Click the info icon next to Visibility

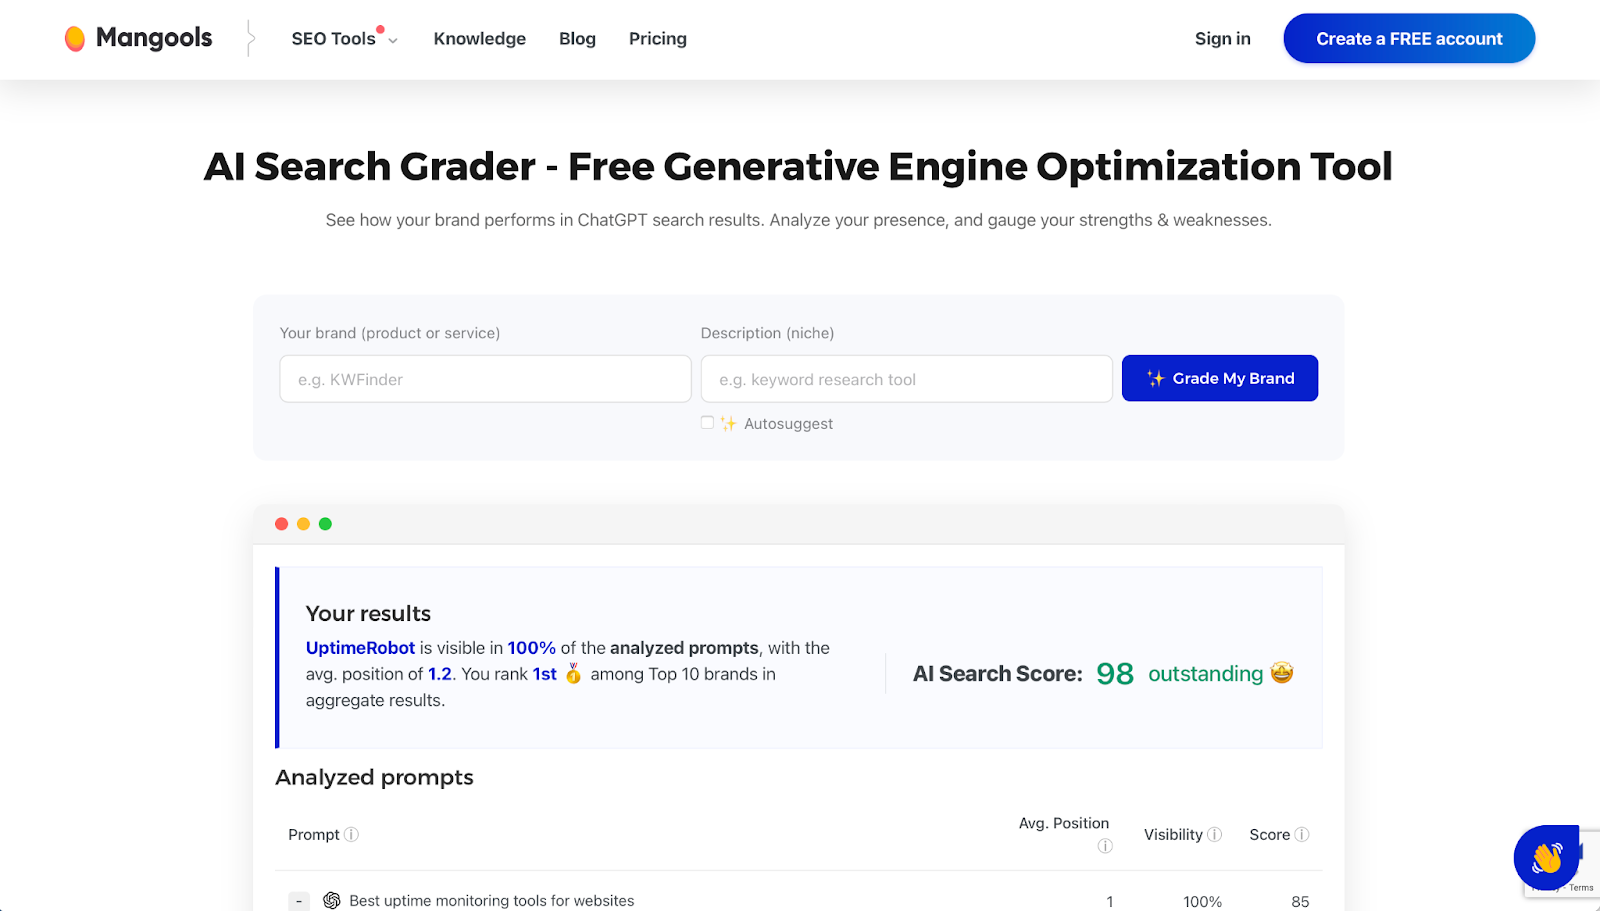[x=1214, y=834]
